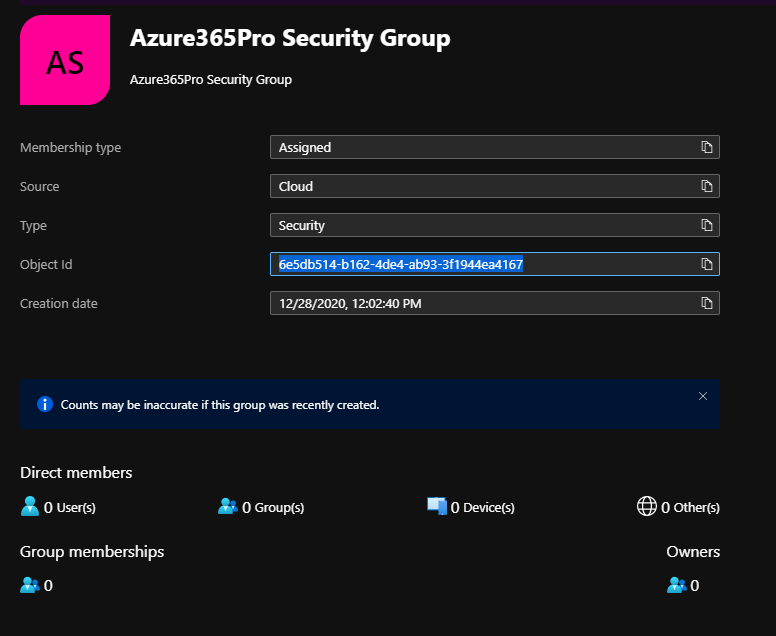Click the Source label

[40, 187]
